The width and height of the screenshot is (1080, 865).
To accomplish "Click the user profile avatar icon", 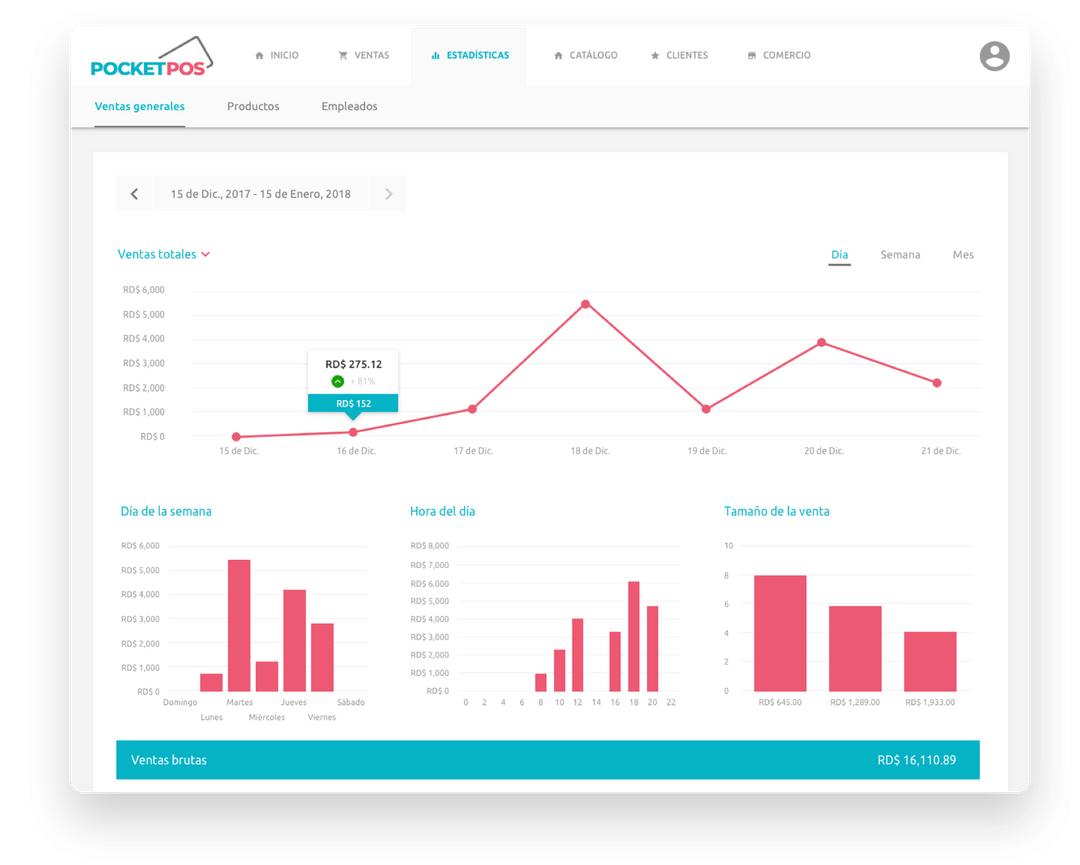I will point(994,57).
